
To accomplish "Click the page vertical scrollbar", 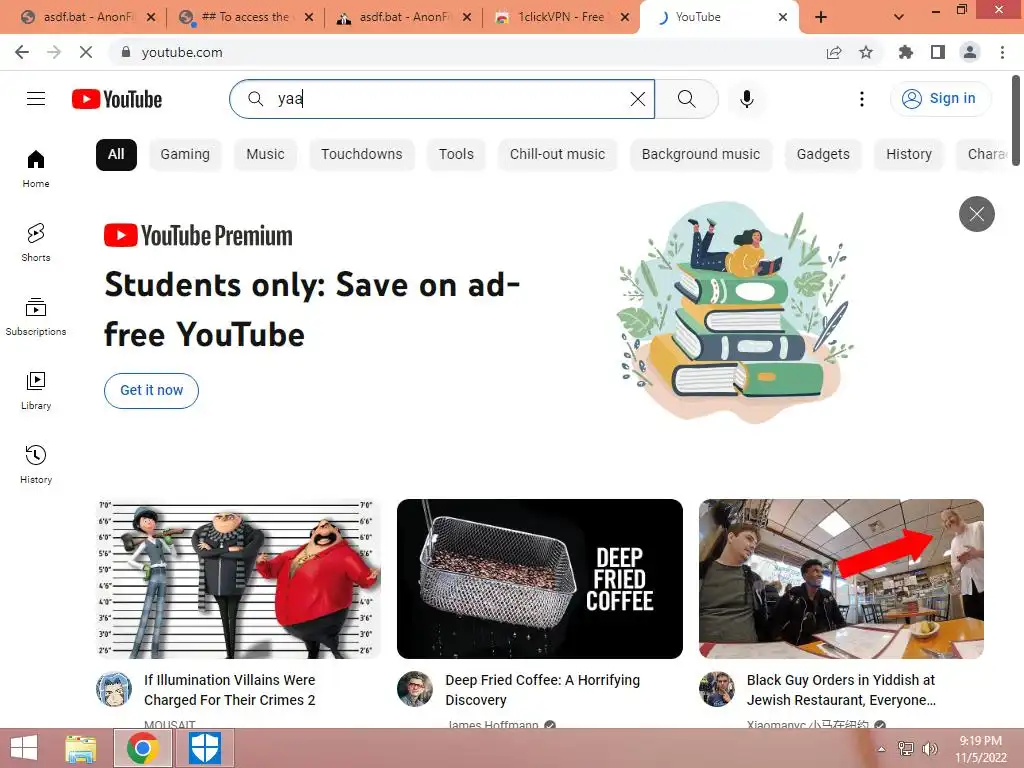I will [1016, 121].
